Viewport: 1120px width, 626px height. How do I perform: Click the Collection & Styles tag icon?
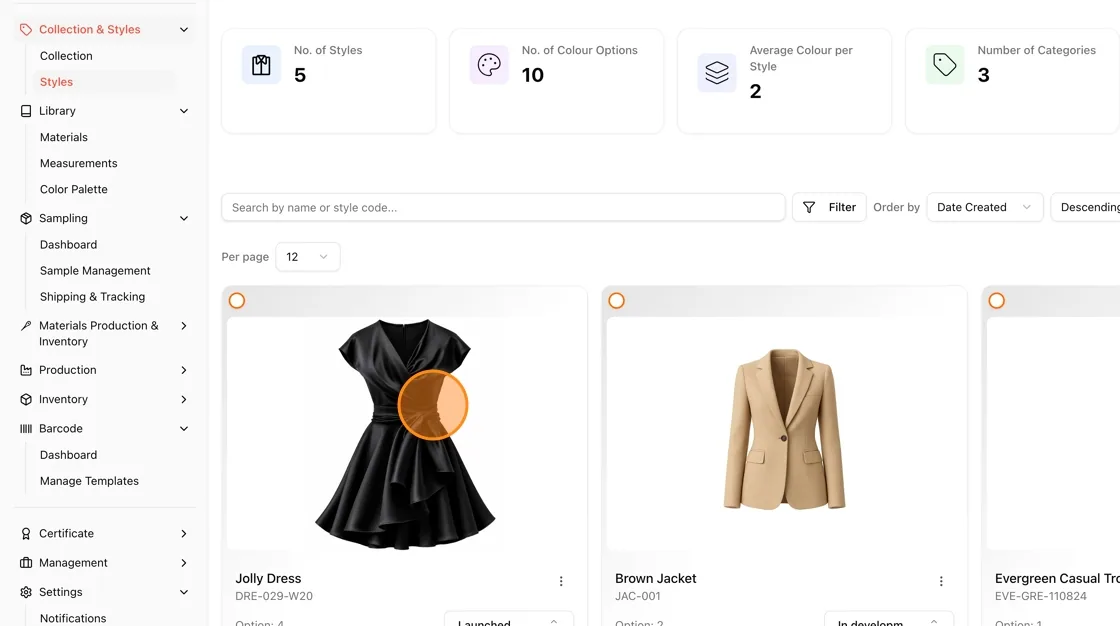[x=26, y=29]
